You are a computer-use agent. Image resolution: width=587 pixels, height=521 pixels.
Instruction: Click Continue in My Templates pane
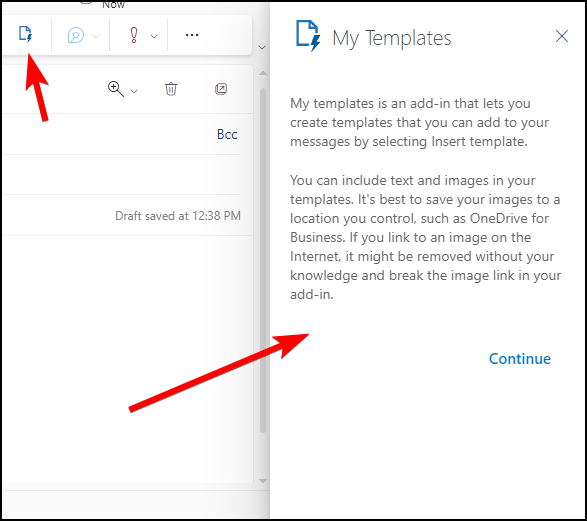[520, 359]
